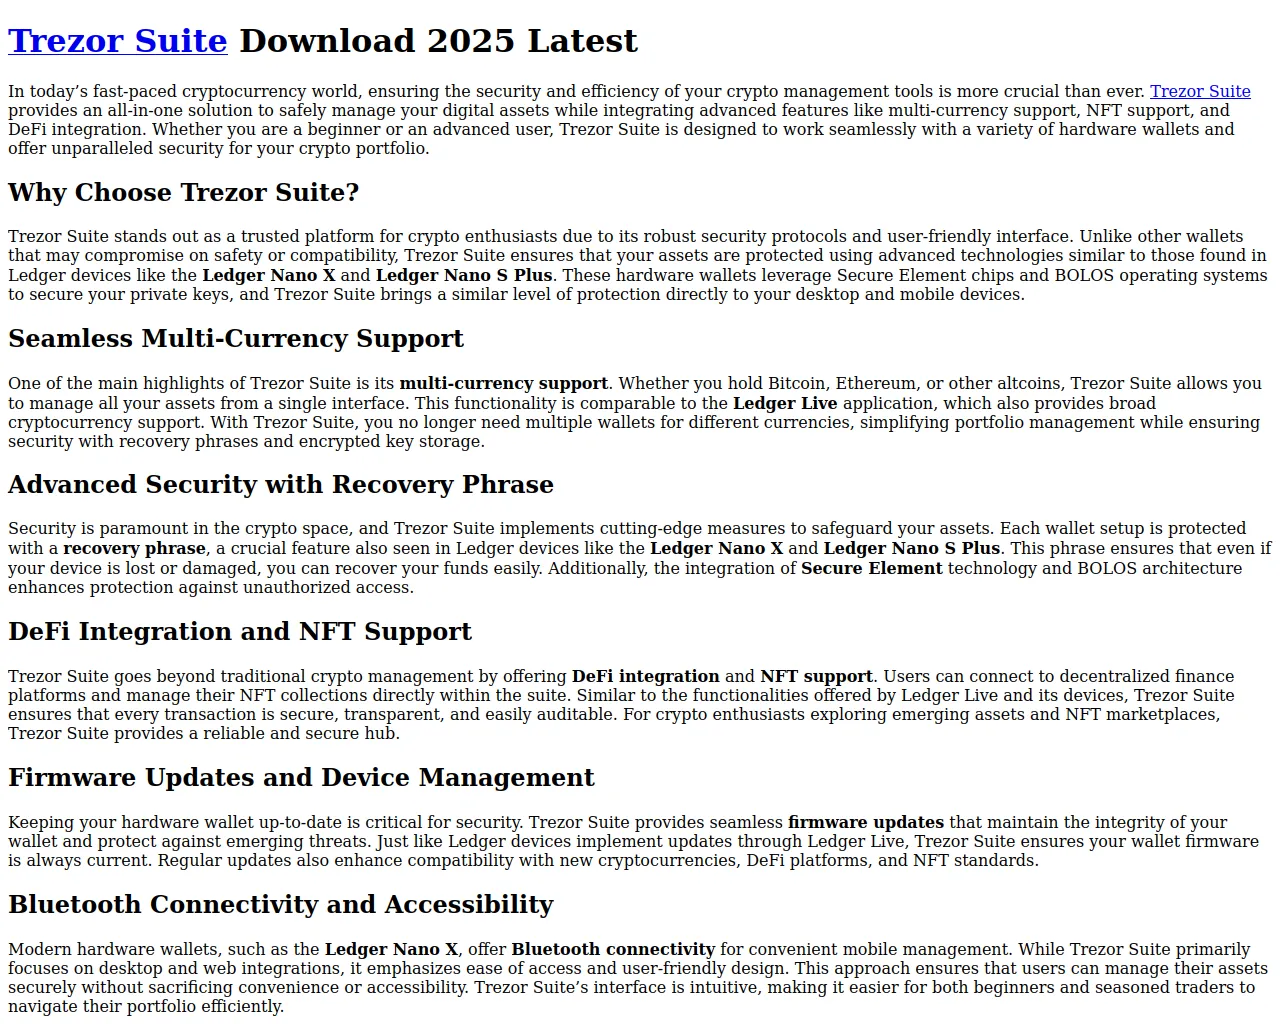Screen dimensions: 1280x1024
Task: Open the Trezor Suite link in the page title
Action: click(x=118, y=41)
